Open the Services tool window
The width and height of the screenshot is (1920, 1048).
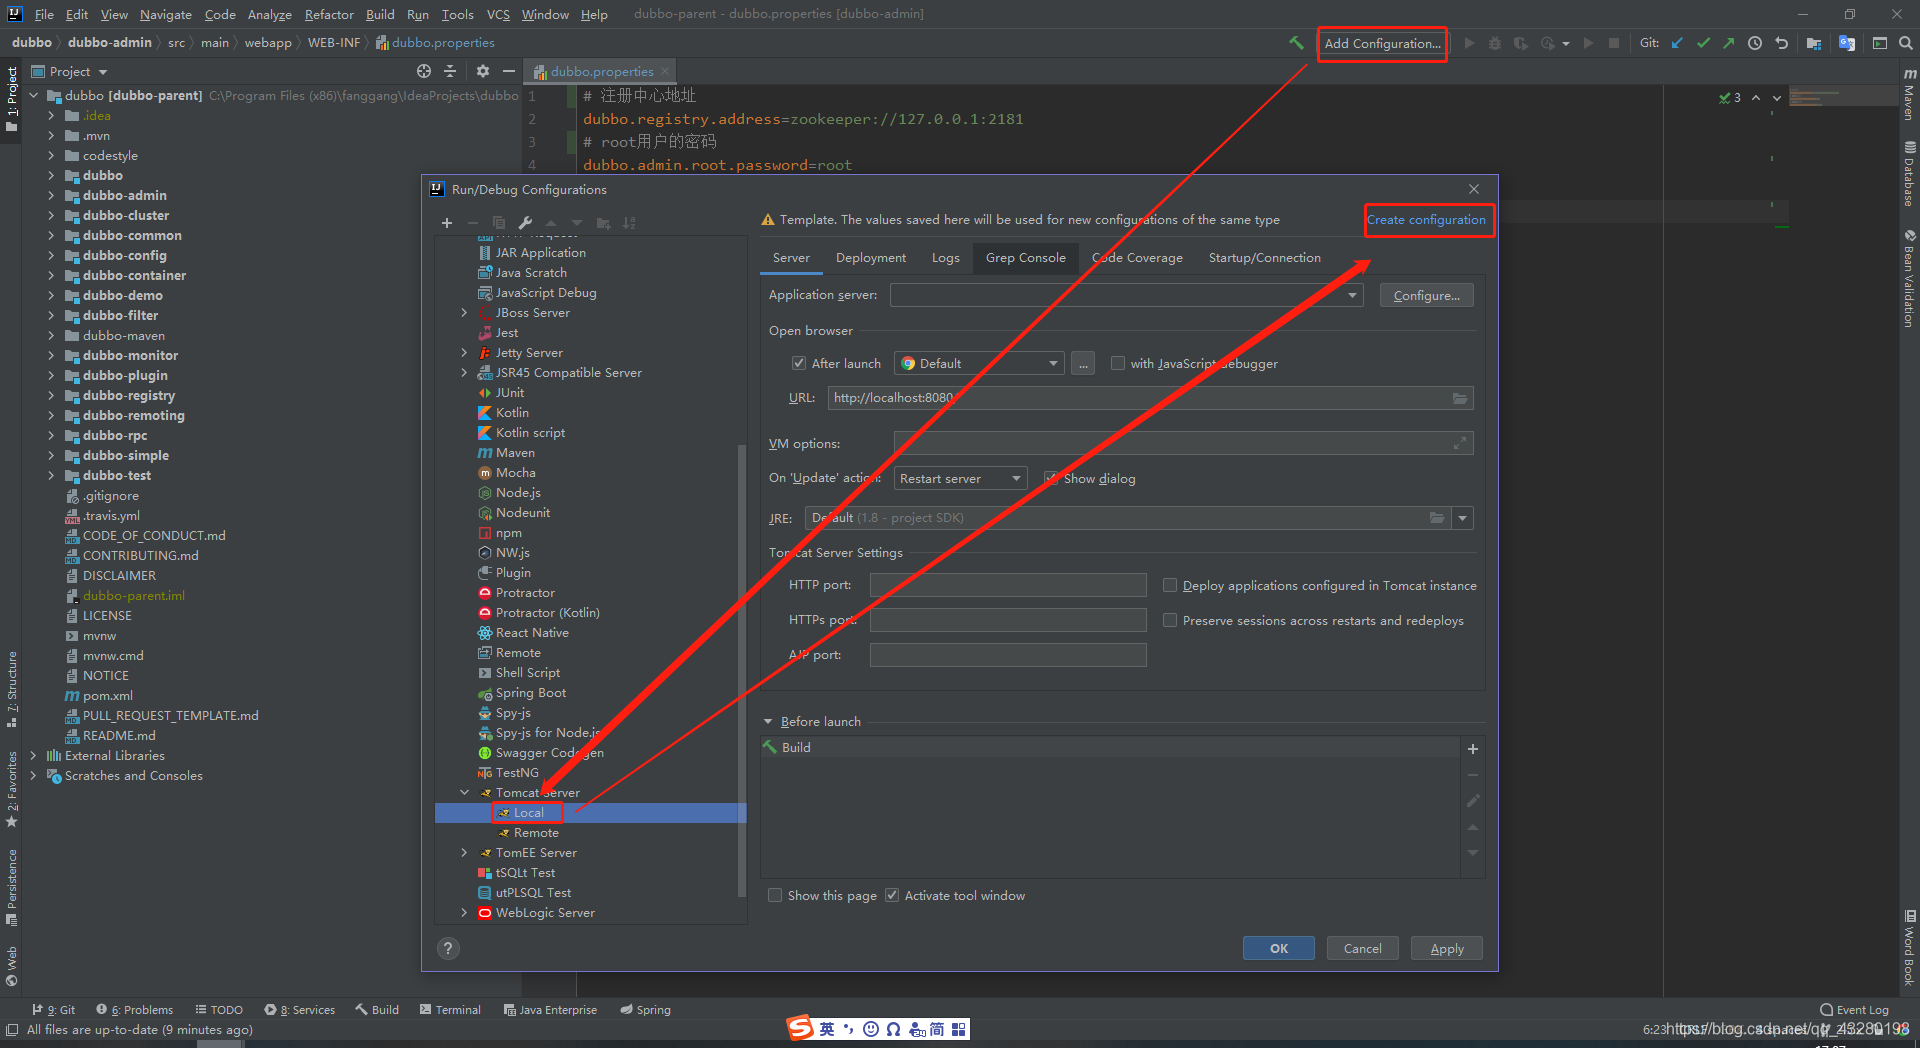pyautogui.click(x=300, y=1010)
